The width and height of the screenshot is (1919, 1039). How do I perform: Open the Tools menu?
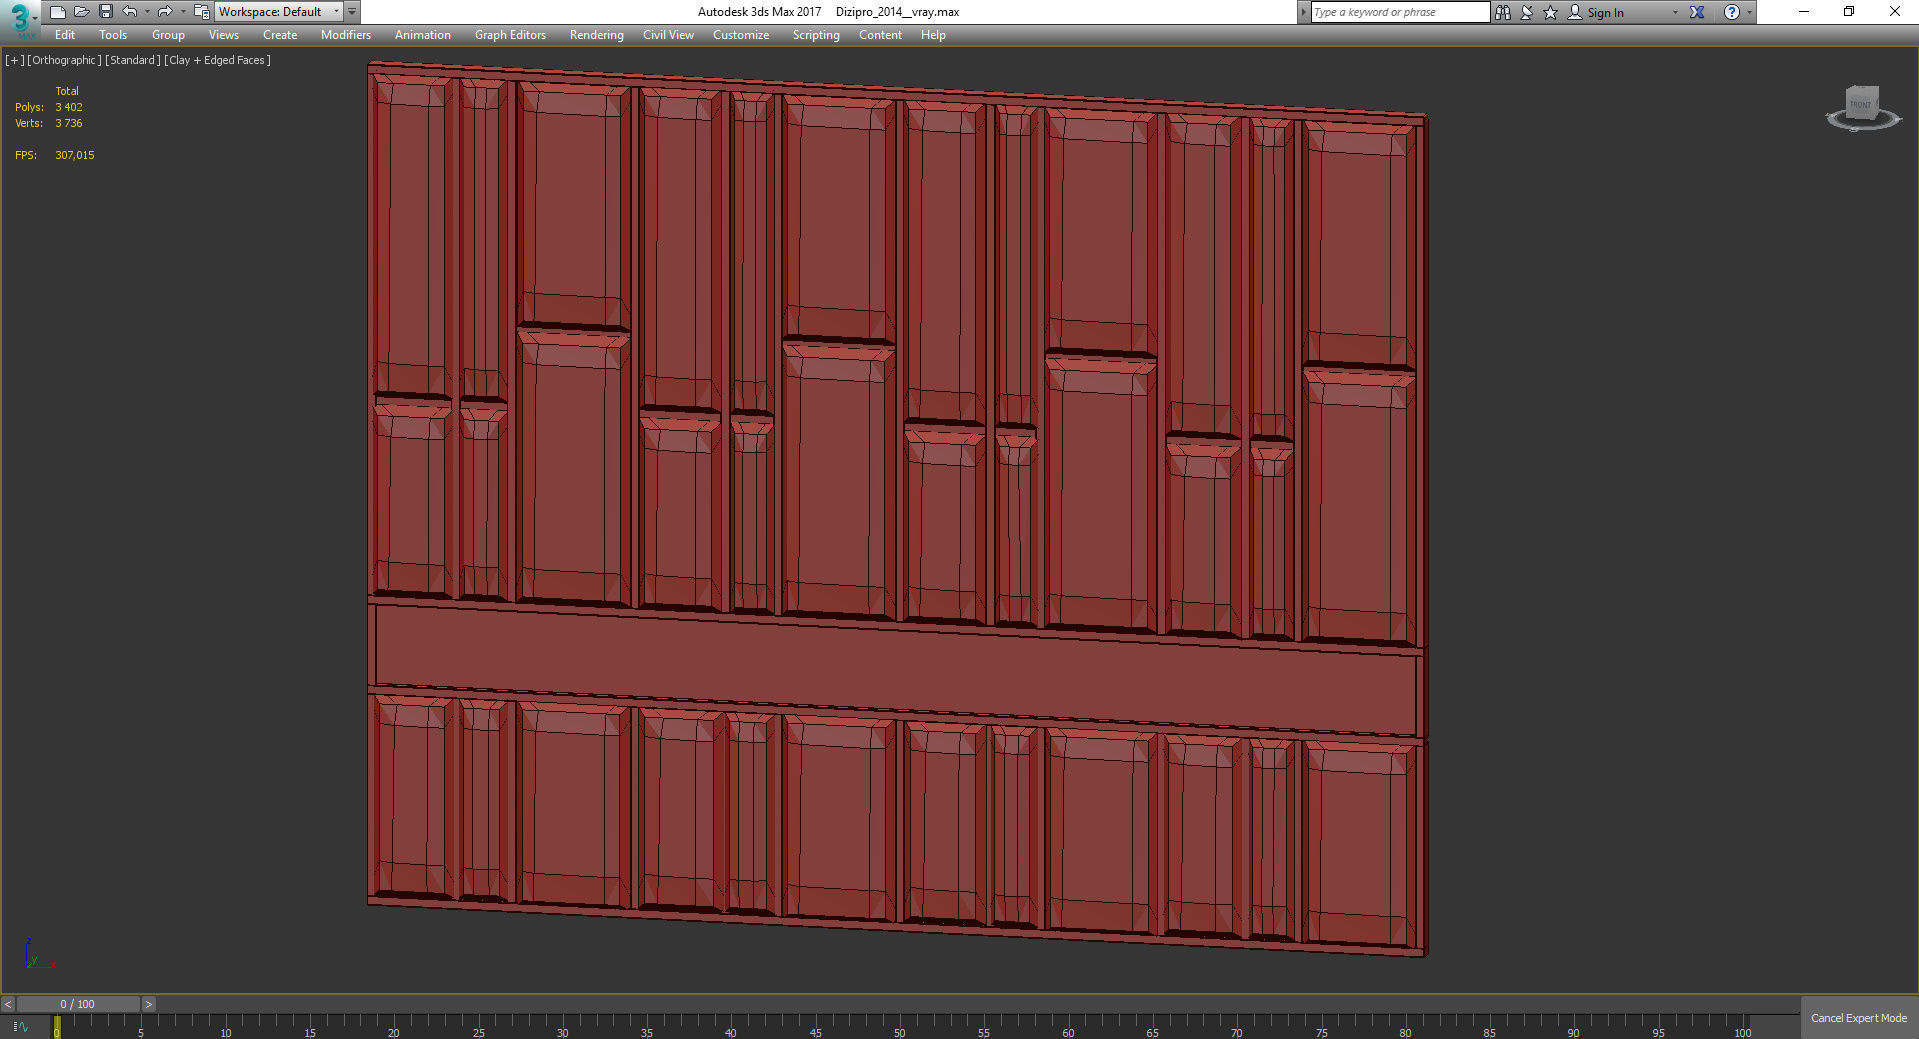(113, 35)
